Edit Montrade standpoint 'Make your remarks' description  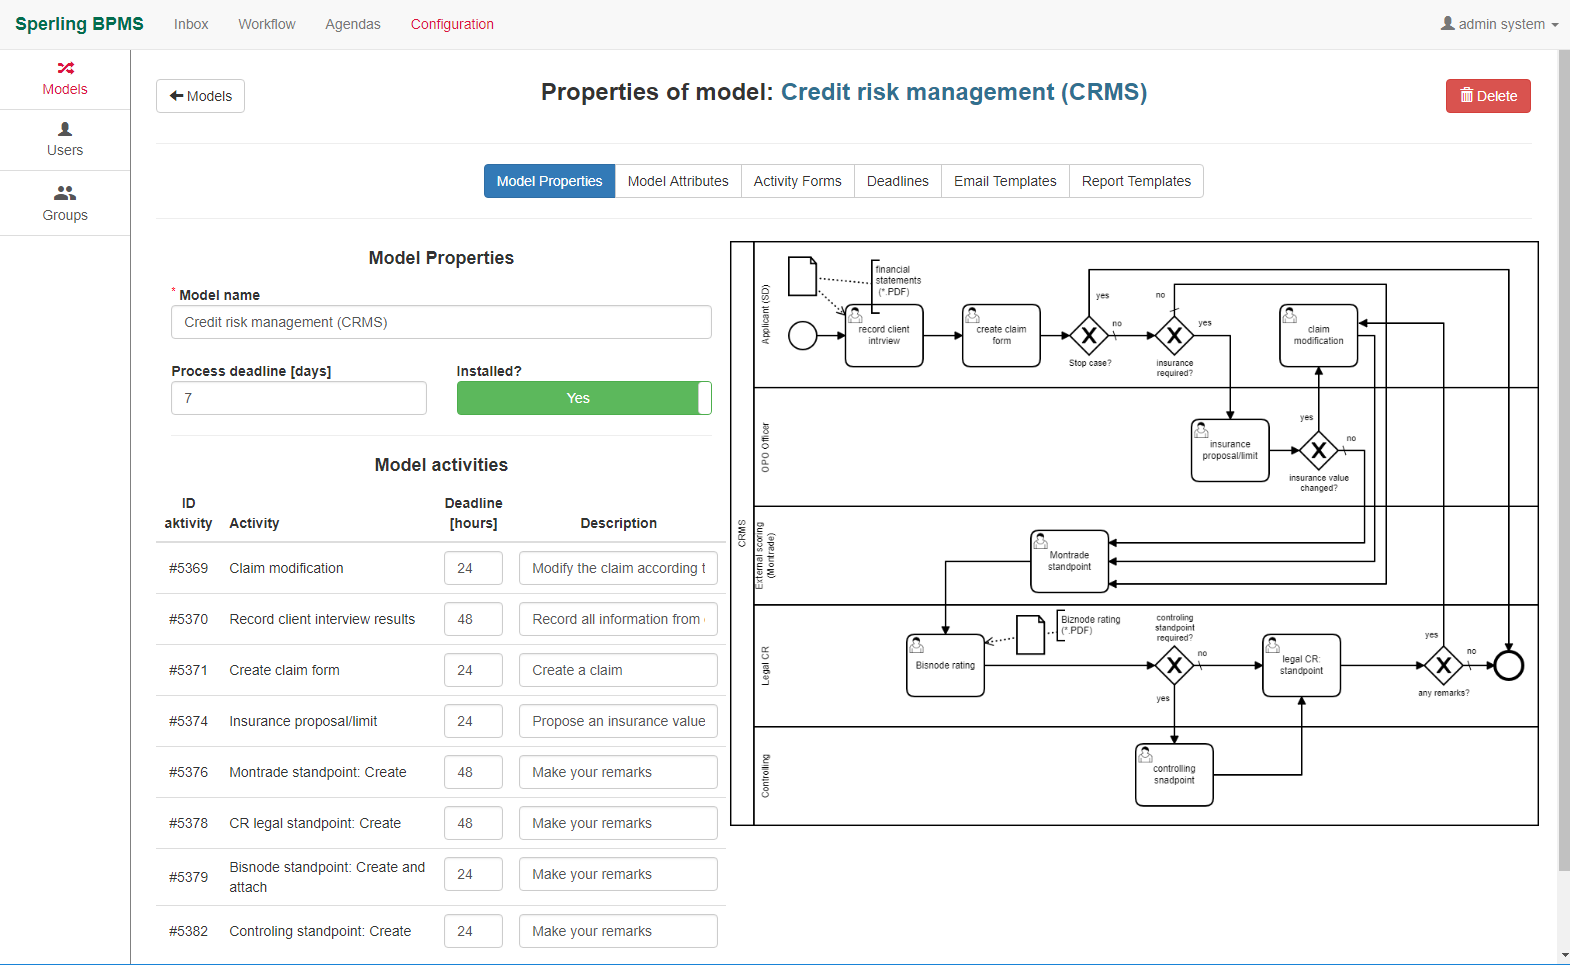[x=618, y=772]
